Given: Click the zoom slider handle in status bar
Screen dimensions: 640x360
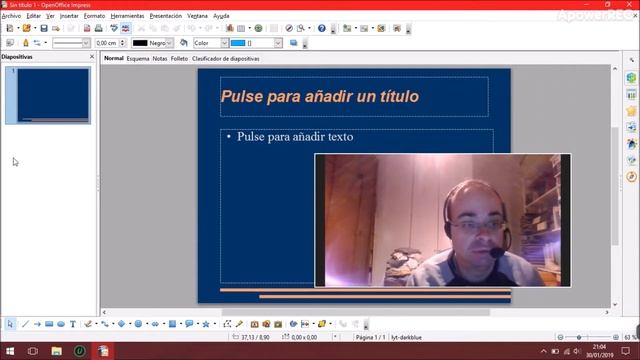Looking at the screenshot, I should coord(579,337).
